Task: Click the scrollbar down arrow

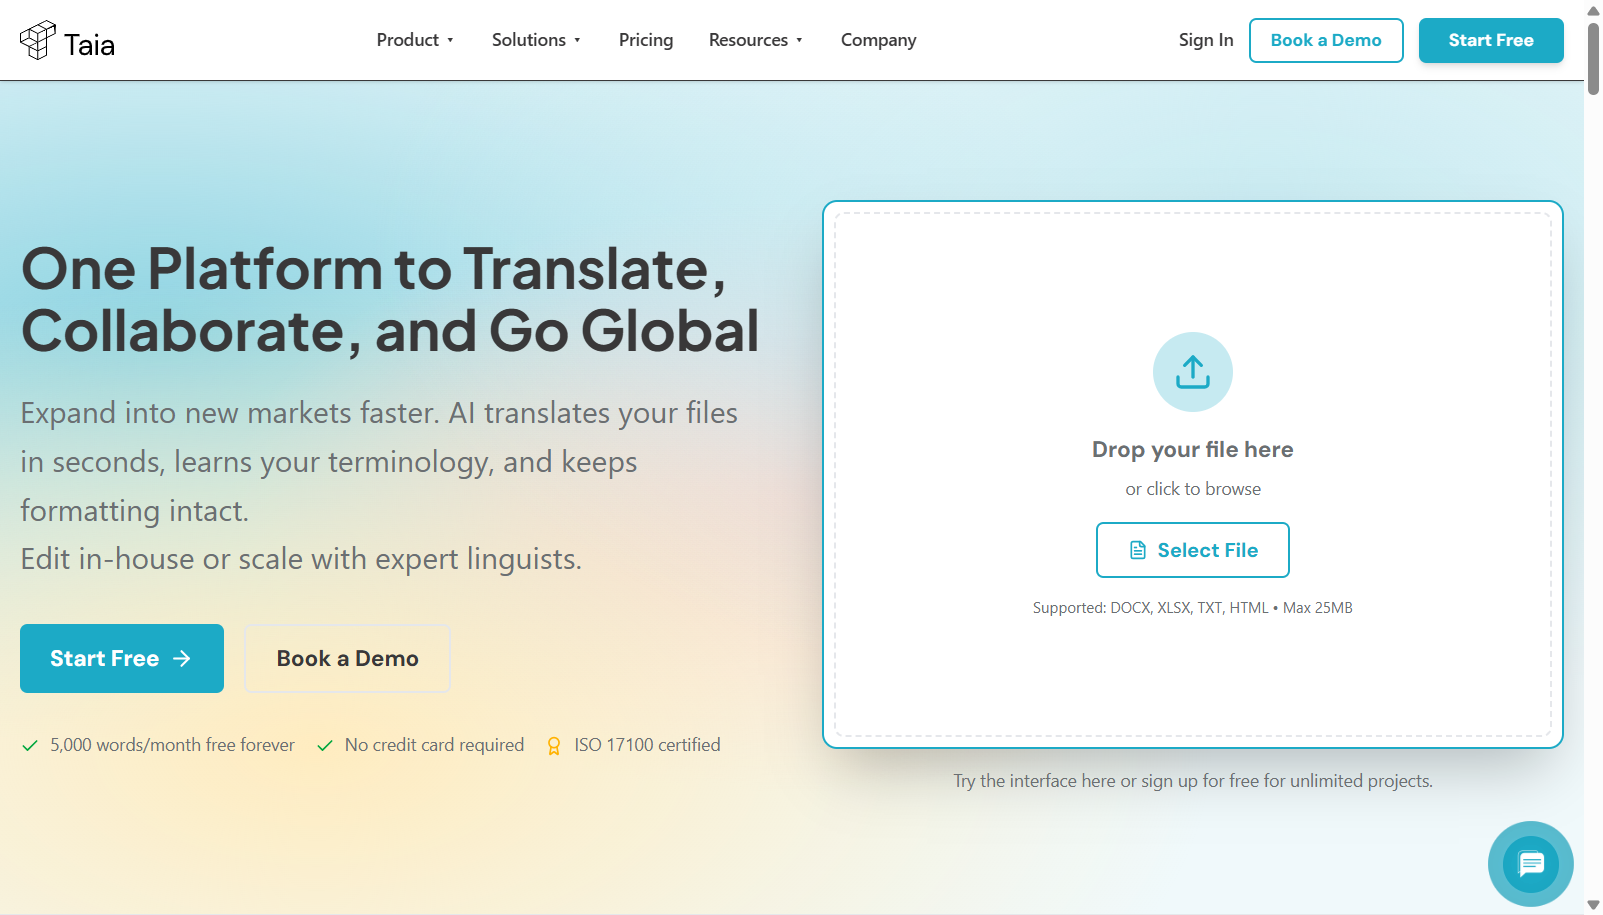Action: point(1593,905)
